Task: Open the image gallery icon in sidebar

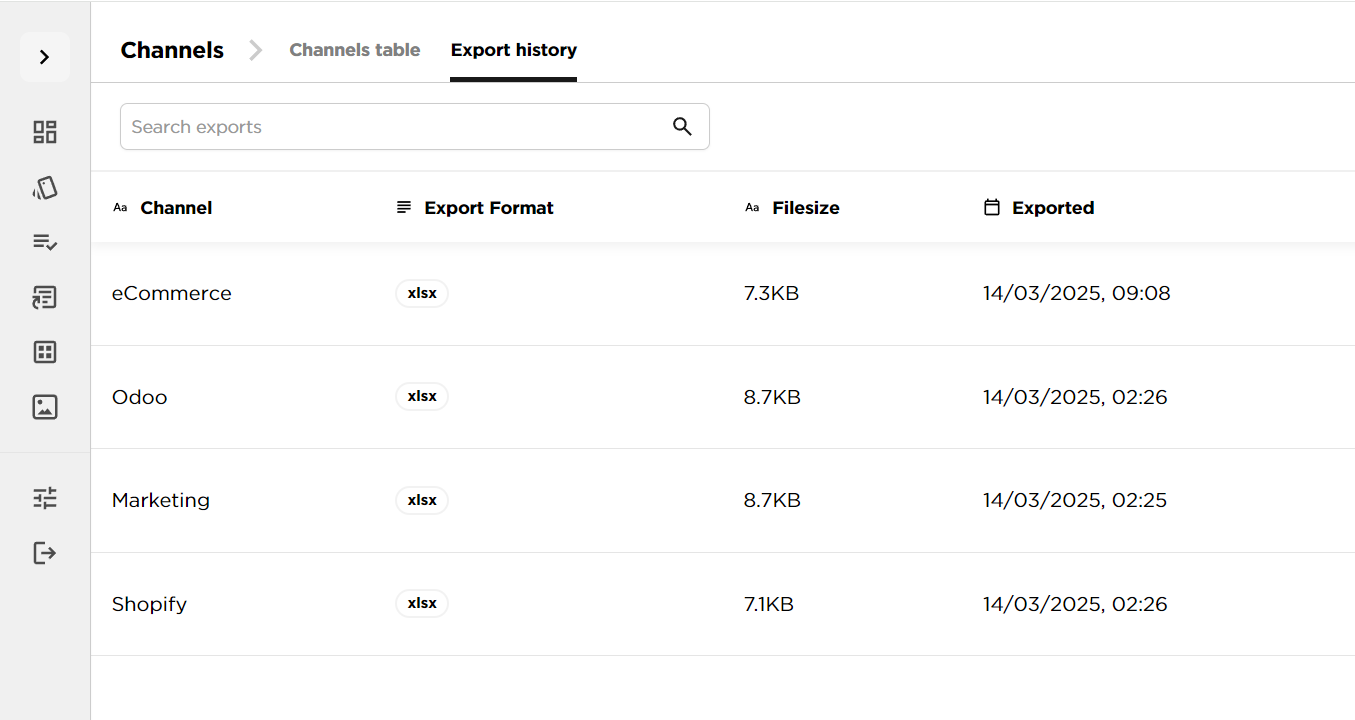Action: coord(45,407)
